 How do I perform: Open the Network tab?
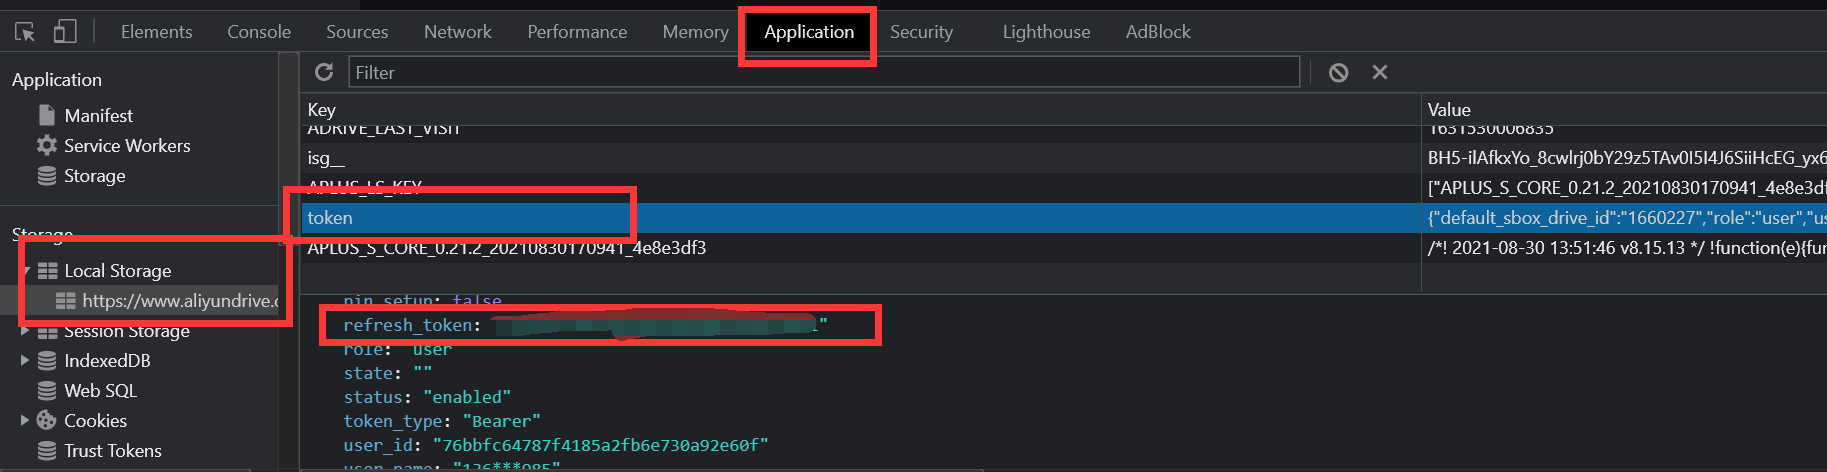coord(458,32)
